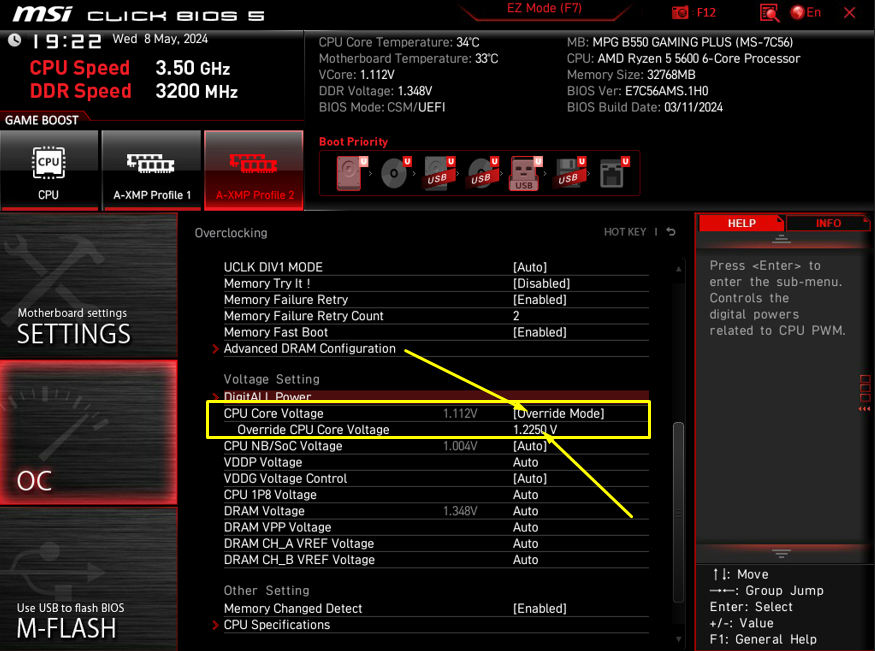Enable A-XMP Profile 1

coord(152,170)
